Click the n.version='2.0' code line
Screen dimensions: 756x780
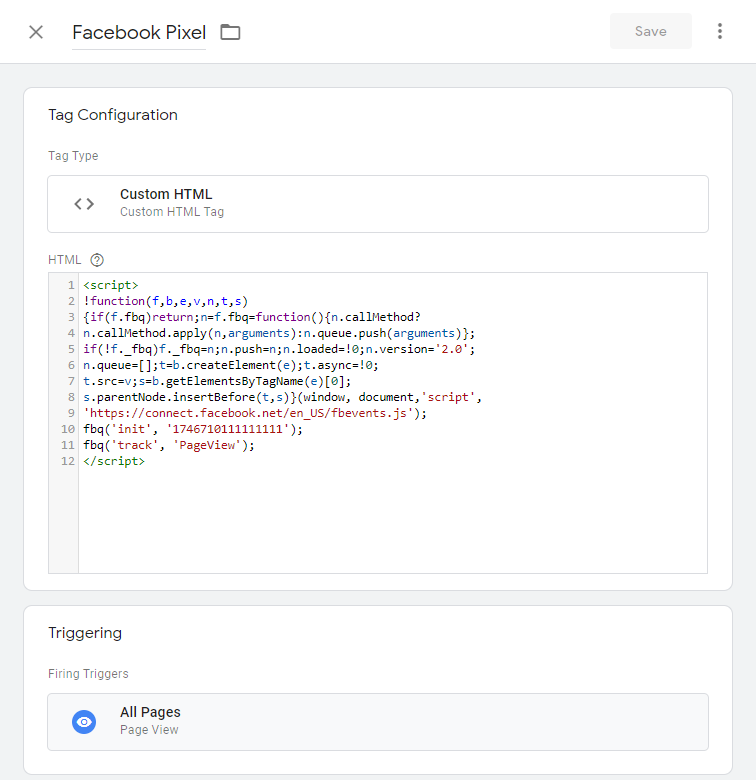coord(279,349)
